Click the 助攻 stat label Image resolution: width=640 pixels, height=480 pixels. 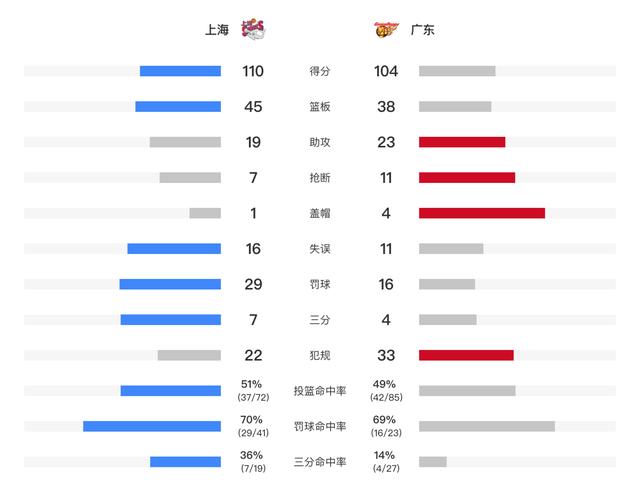pos(320,142)
